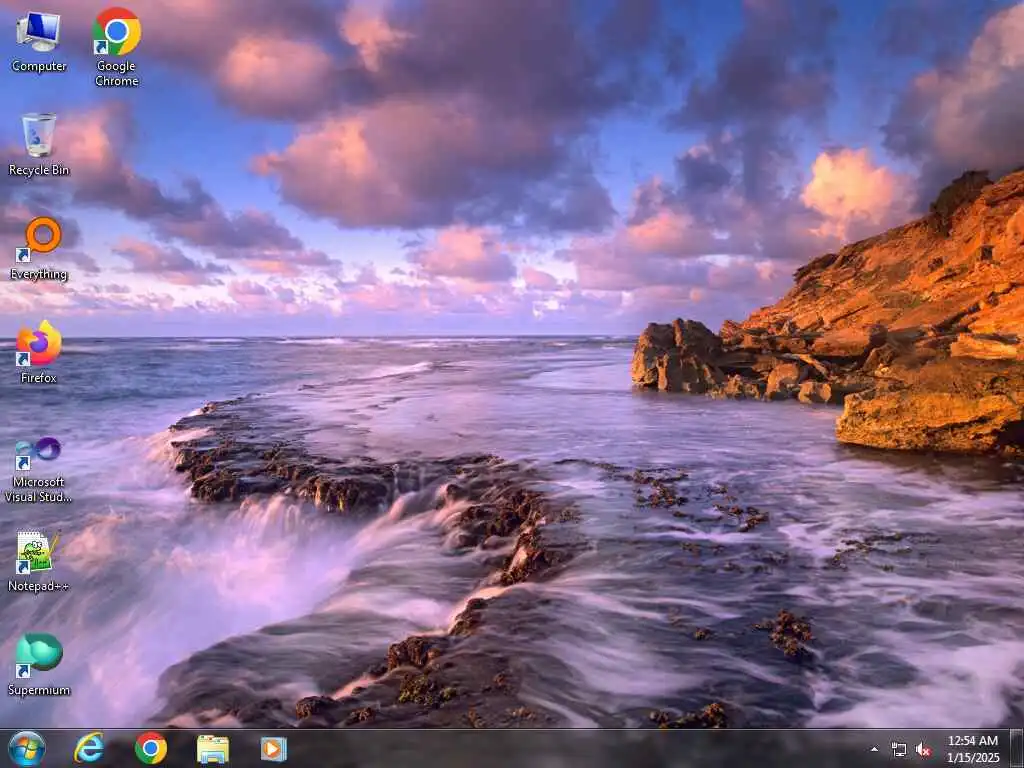
Task: Open the muted volume speaker icon
Action: [923, 750]
